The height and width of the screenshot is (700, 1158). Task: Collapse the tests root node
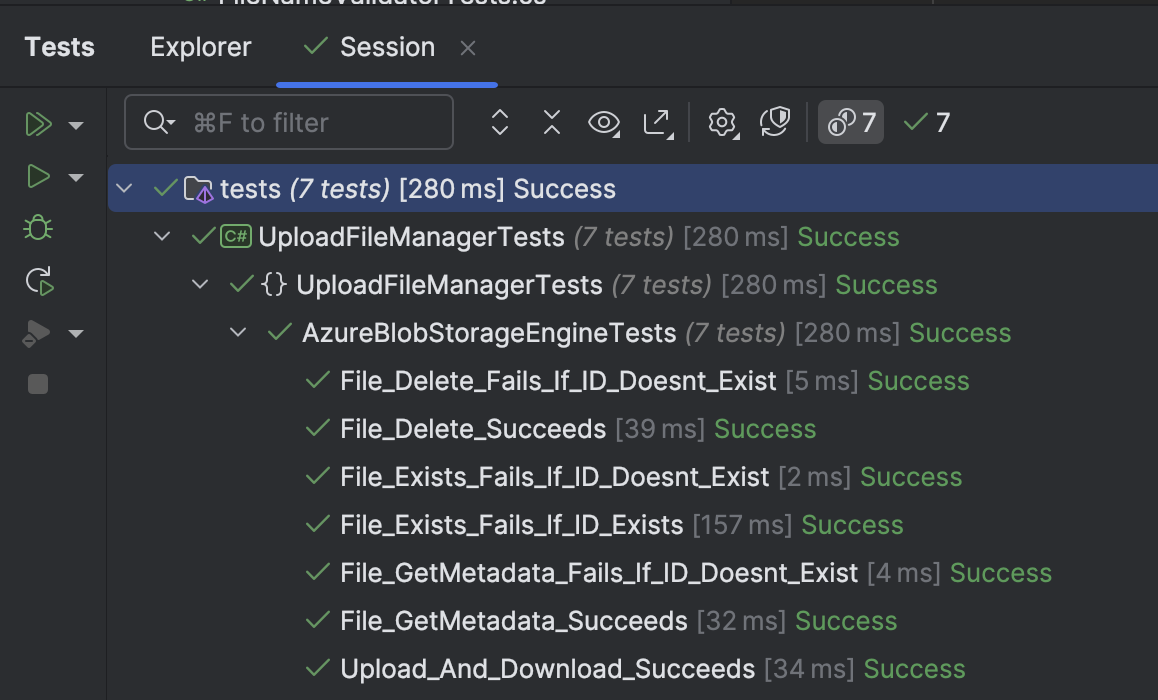(123, 188)
